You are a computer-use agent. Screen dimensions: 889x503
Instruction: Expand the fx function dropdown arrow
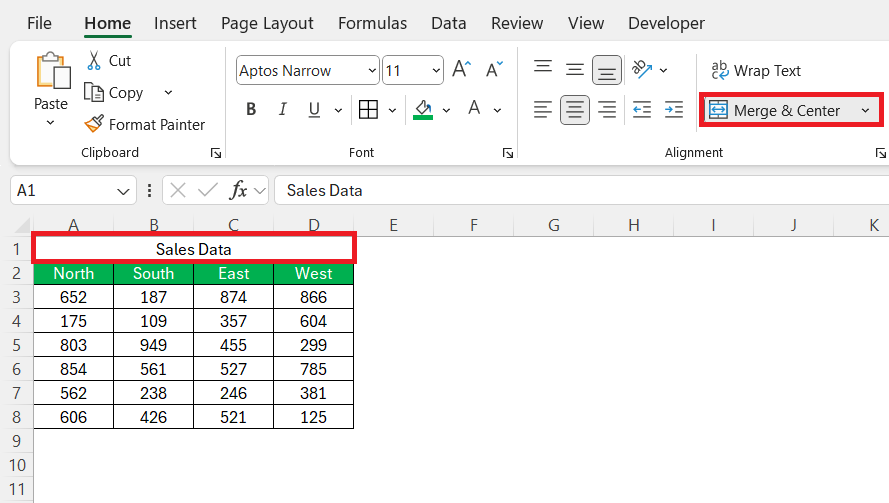pos(260,191)
